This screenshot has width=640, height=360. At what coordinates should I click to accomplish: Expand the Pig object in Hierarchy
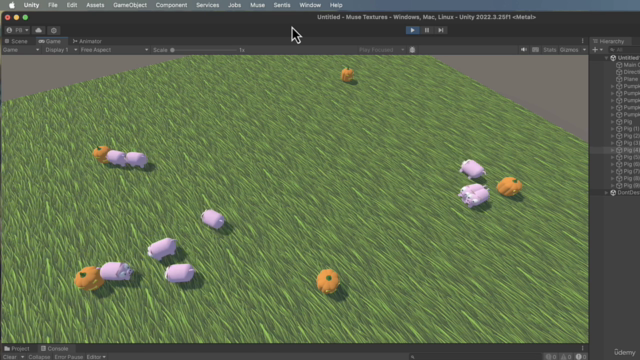pos(612,122)
